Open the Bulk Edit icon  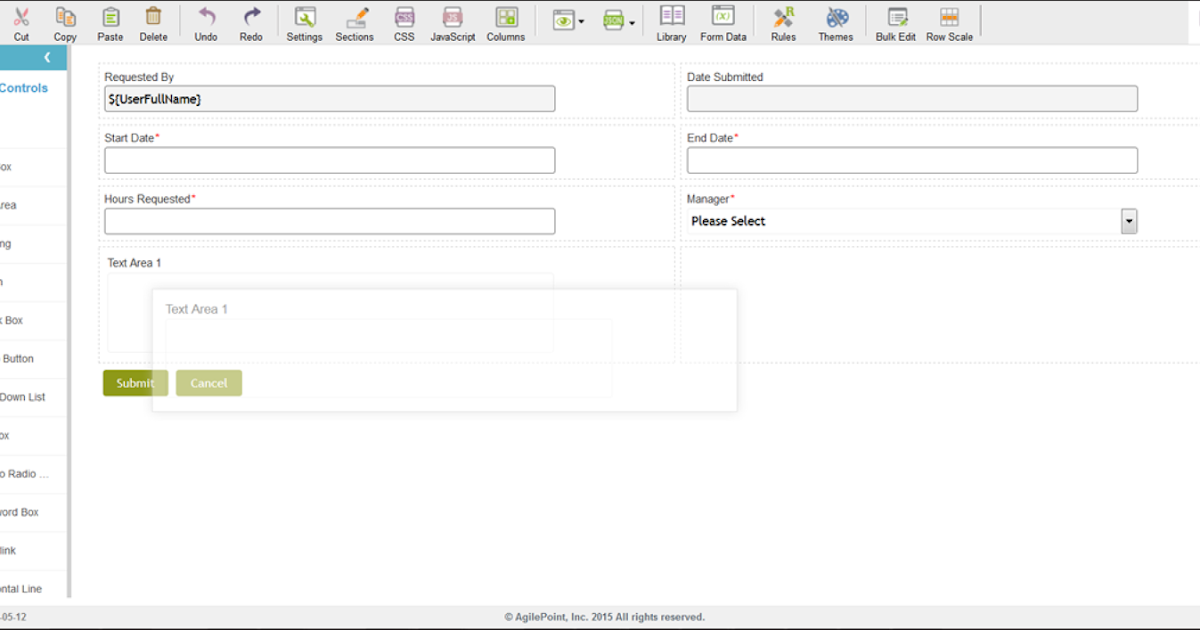[895, 22]
